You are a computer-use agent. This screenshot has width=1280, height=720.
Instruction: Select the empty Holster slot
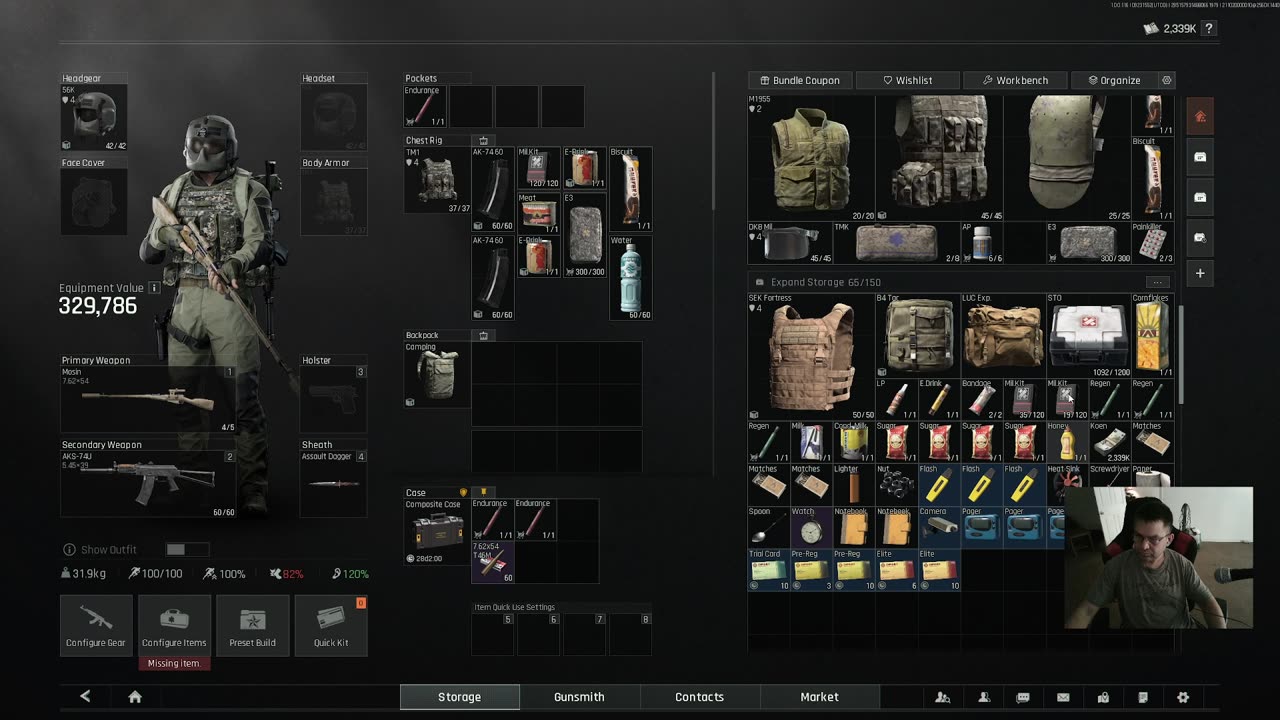pyautogui.click(x=334, y=399)
